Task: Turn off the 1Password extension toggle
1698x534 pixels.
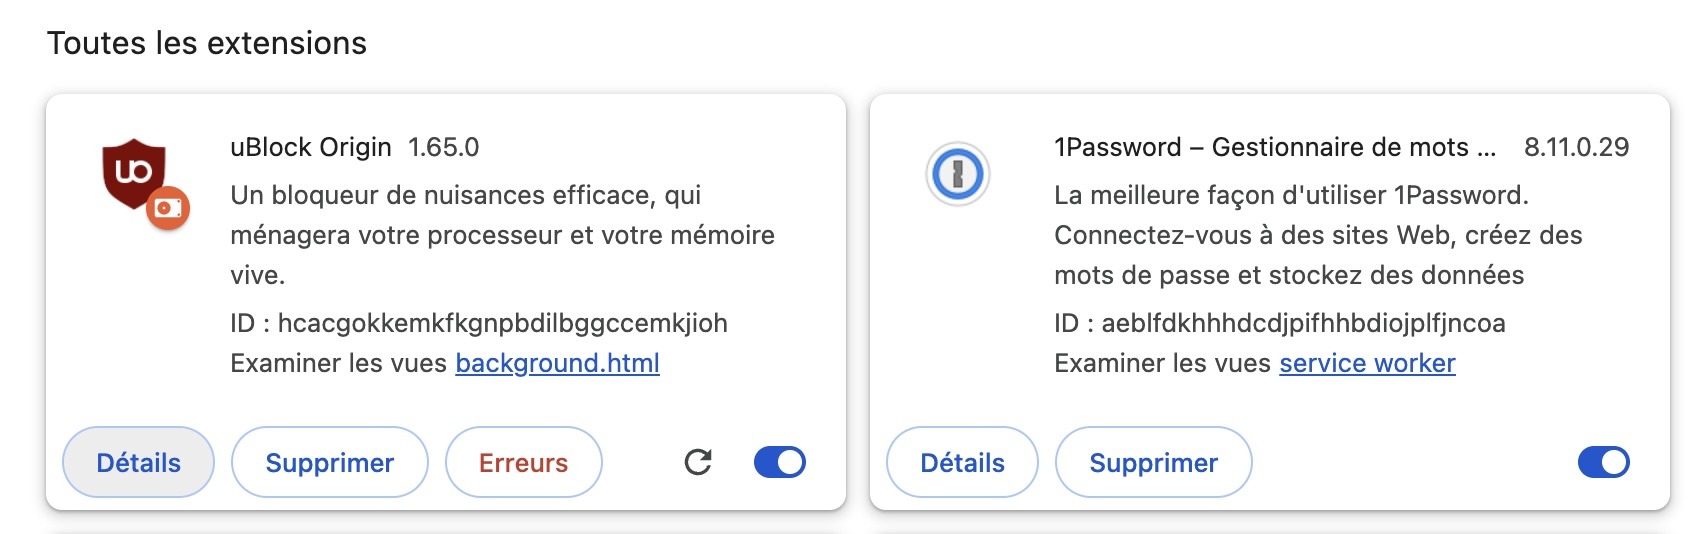Action: point(1604,462)
